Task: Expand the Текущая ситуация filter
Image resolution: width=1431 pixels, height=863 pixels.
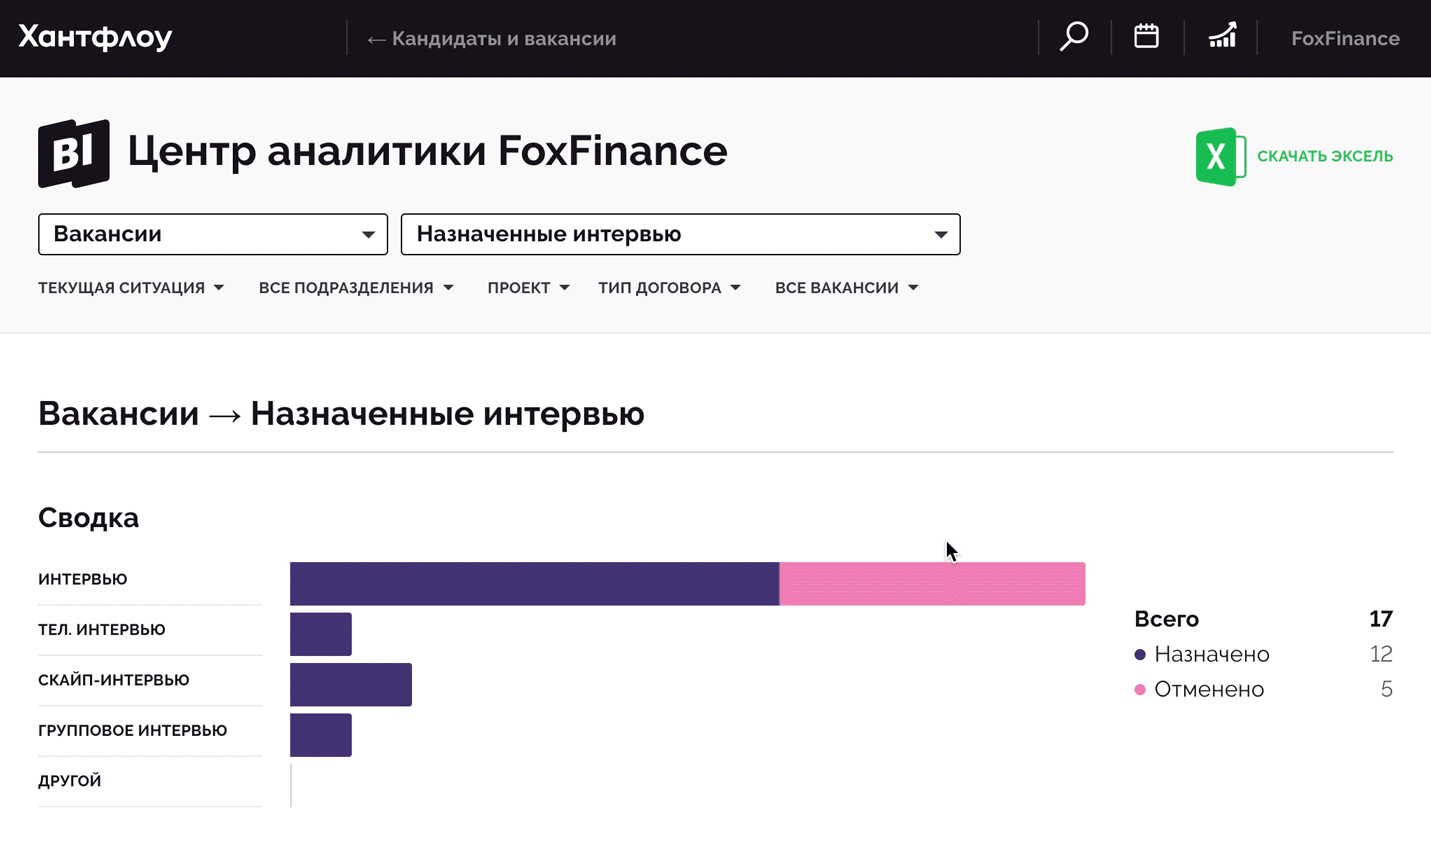Action: coord(131,288)
